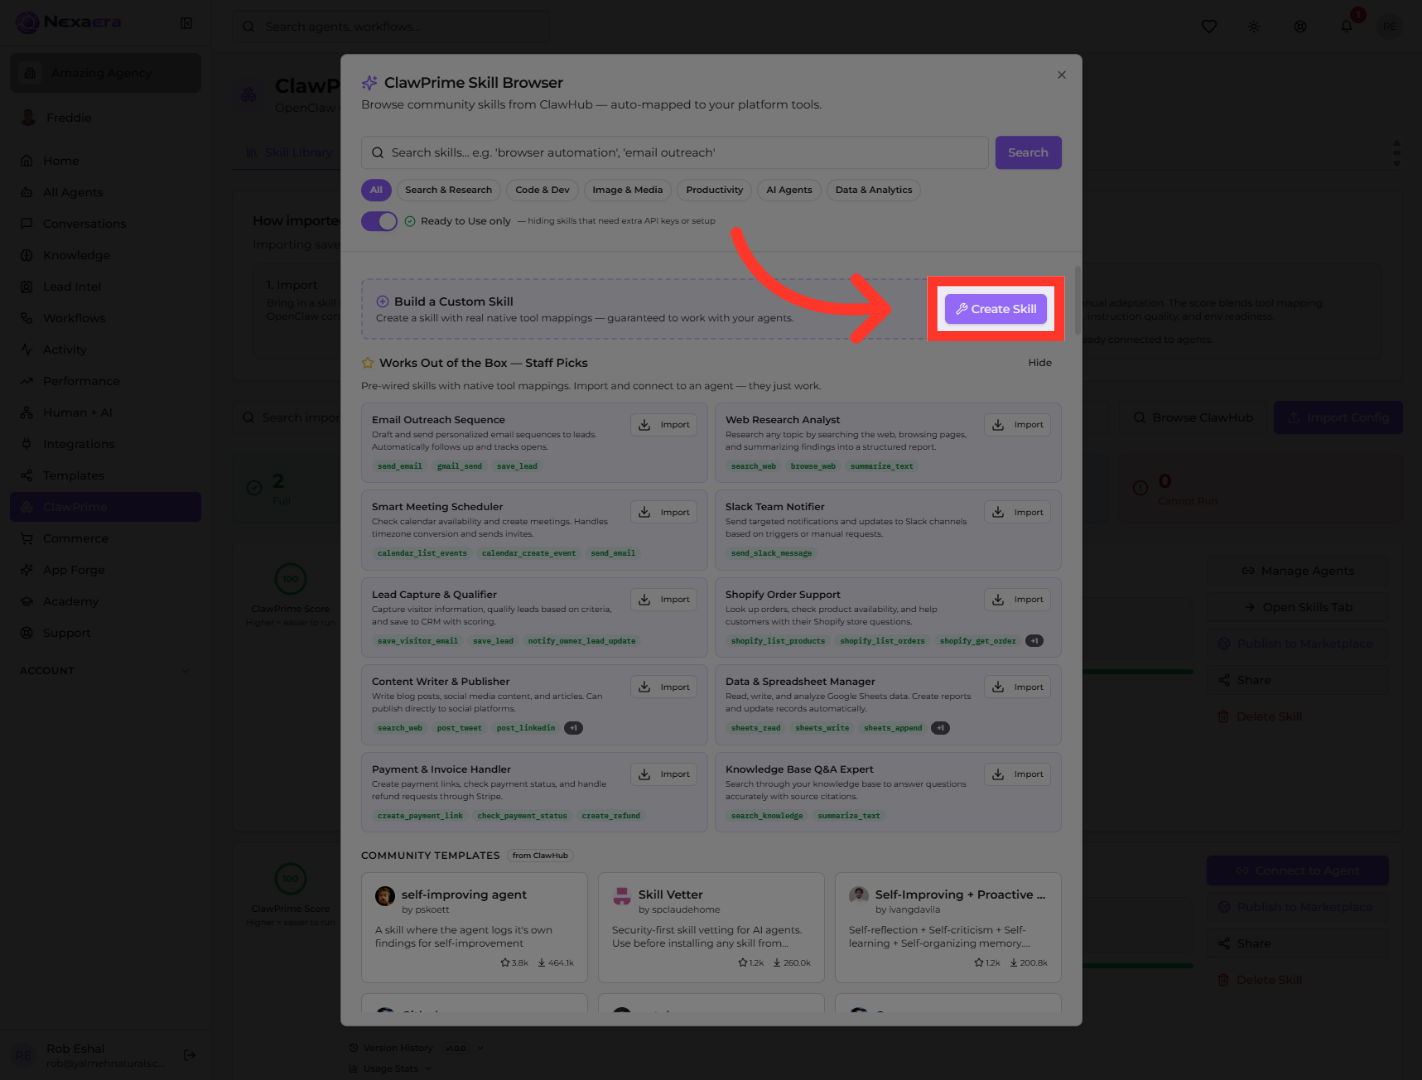This screenshot has width=1422, height=1080.
Task: Open the self-improving agent community template
Action: (x=474, y=927)
